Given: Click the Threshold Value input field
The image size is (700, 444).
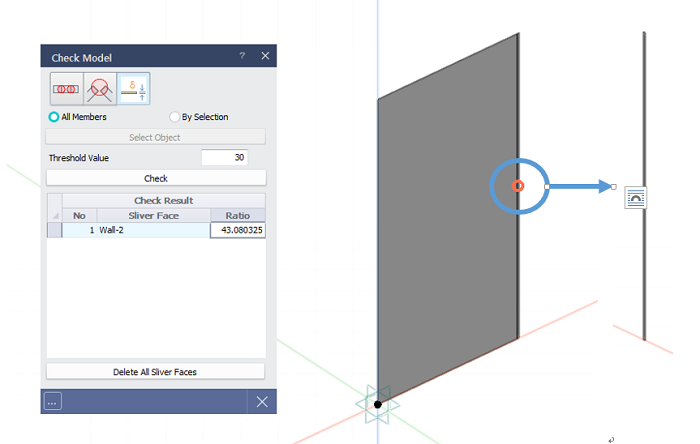Looking at the screenshot, I should pos(224,158).
